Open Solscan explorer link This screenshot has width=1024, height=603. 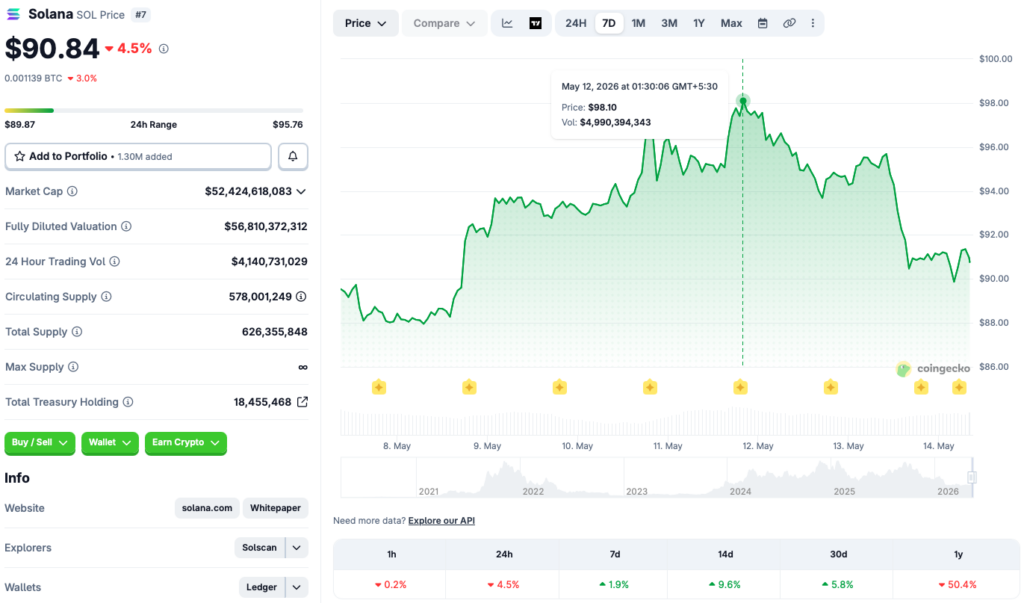259,547
